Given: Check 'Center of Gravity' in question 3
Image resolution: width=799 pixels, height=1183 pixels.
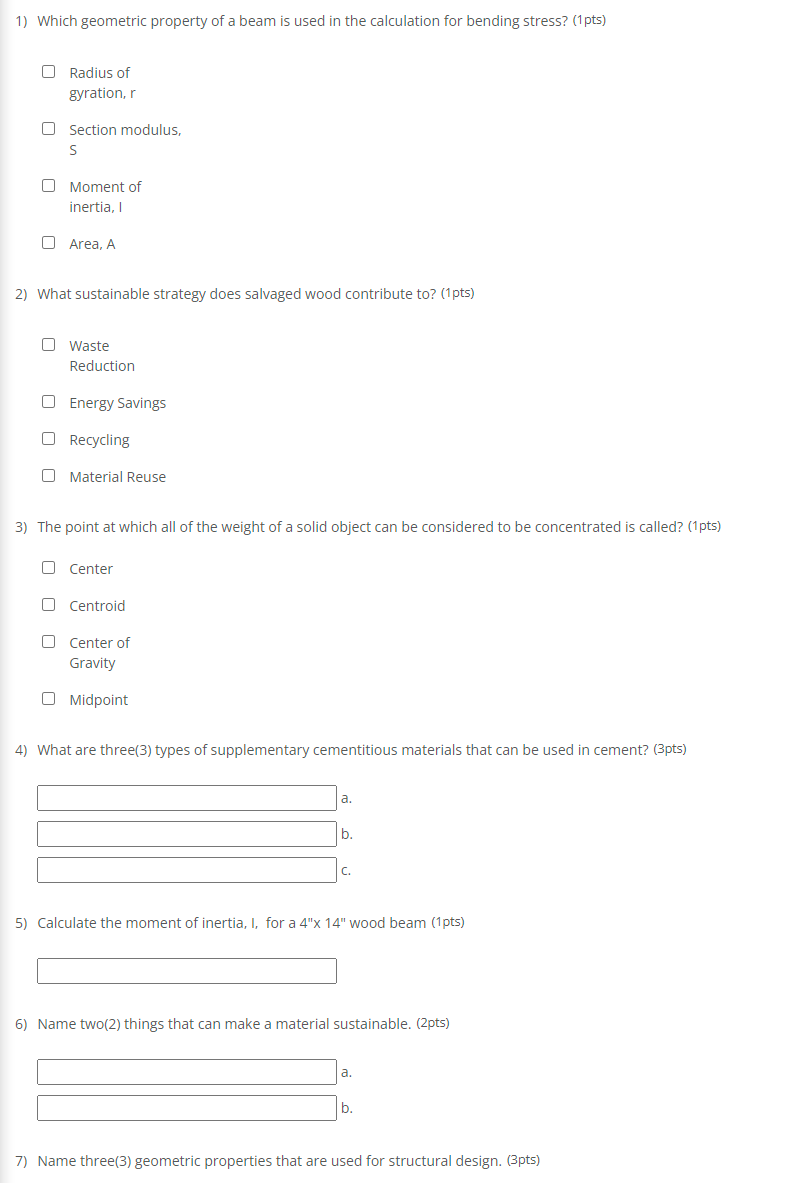Looking at the screenshot, I should (x=48, y=639).
